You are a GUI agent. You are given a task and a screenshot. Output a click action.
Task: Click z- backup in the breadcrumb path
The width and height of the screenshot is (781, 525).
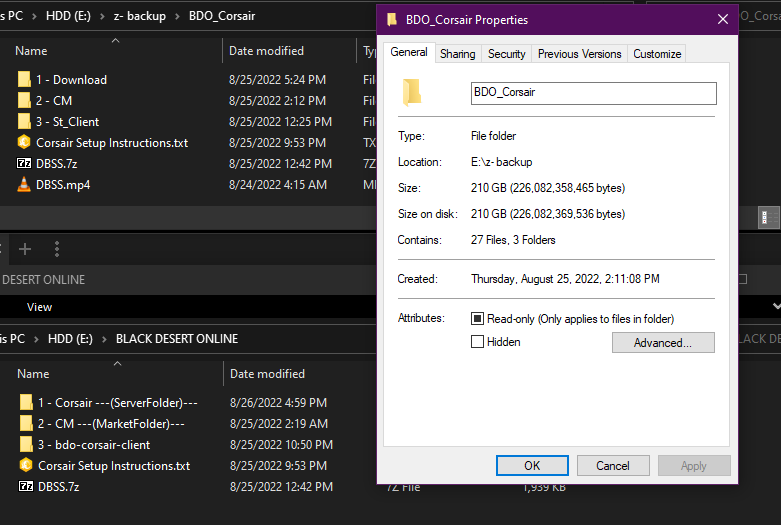(x=139, y=16)
